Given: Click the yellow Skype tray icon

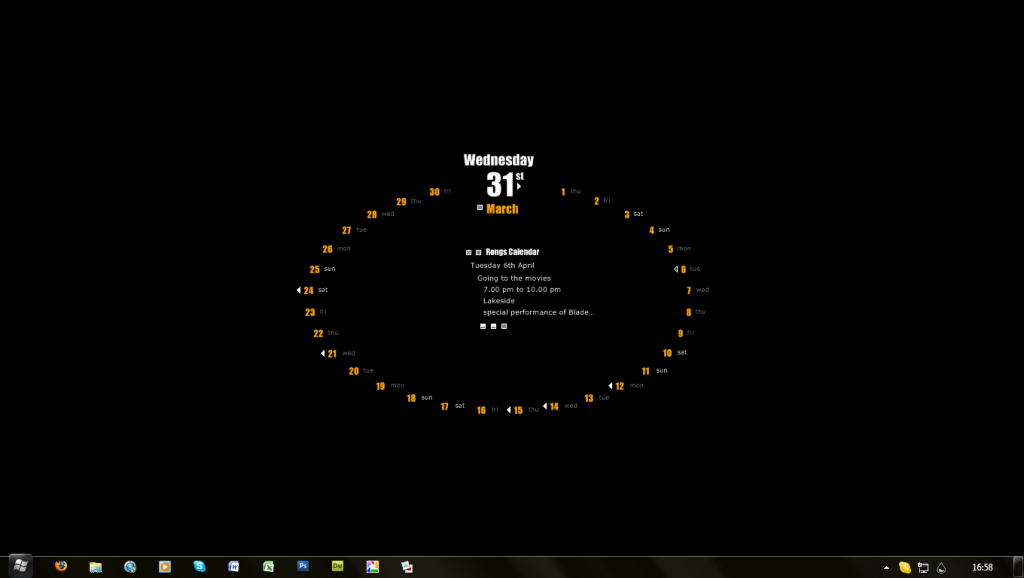Looking at the screenshot, I should click(904, 568).
